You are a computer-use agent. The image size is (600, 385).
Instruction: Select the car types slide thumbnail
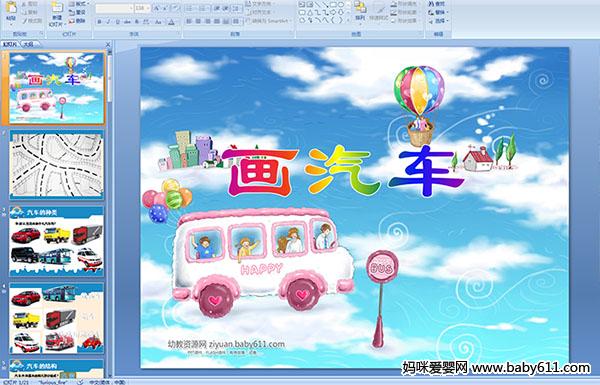(57, 241)
